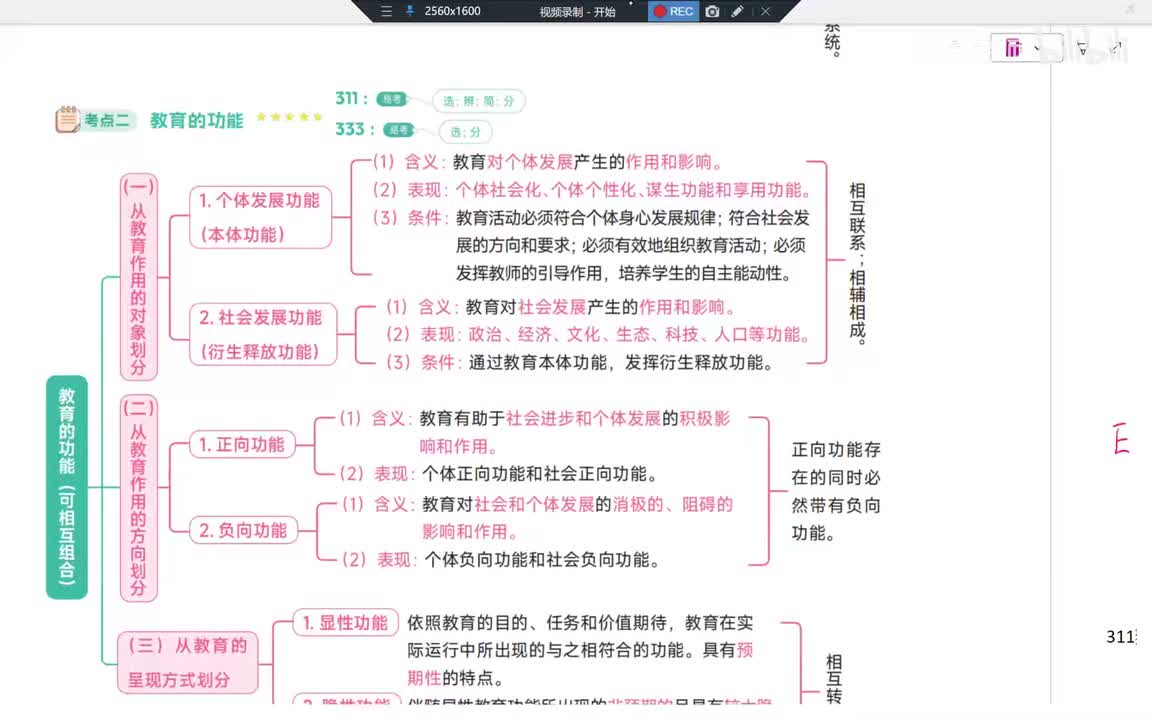Select the (三)从教育的呈现方式划分 node

[188, 663]
